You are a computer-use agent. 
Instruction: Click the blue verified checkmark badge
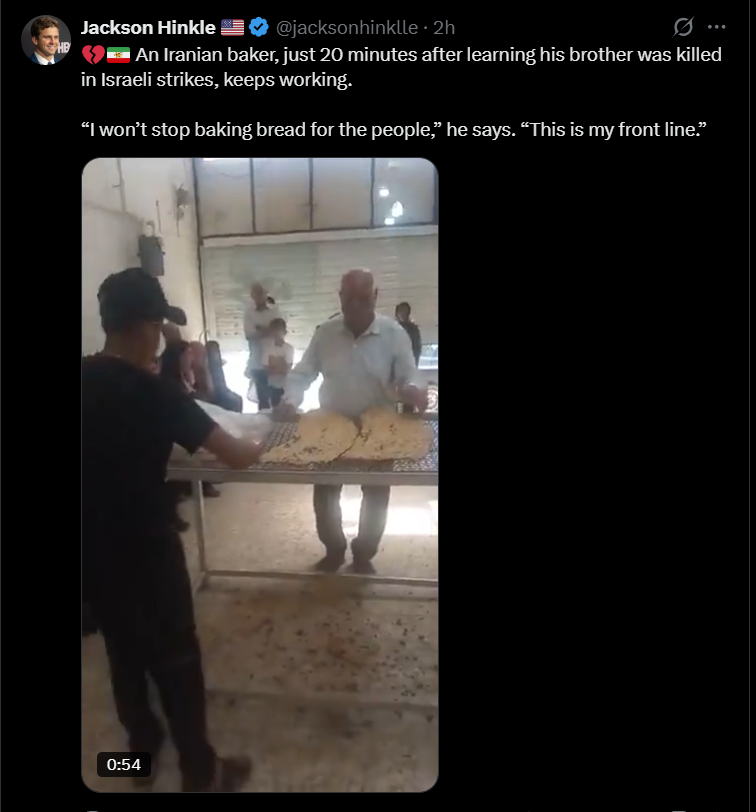(x=259, y=27)
